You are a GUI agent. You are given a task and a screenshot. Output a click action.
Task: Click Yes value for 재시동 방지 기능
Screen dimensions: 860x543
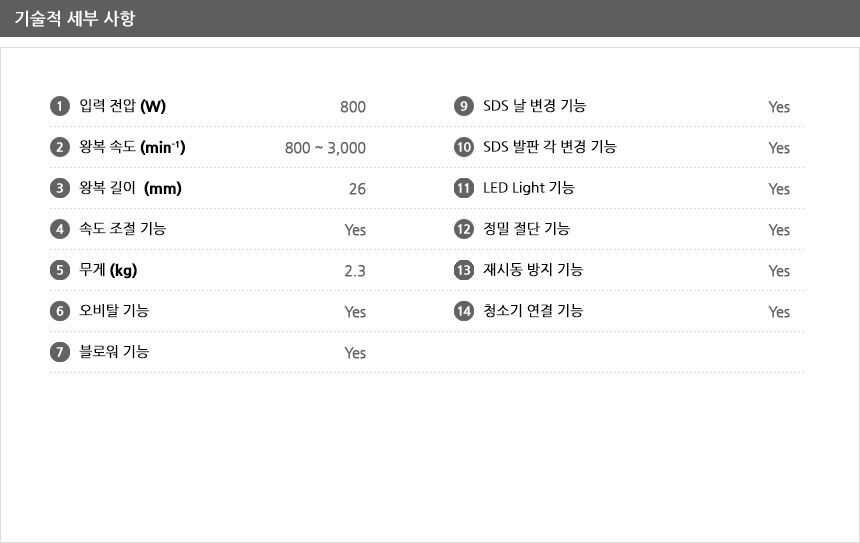click(x=779, y=271)
